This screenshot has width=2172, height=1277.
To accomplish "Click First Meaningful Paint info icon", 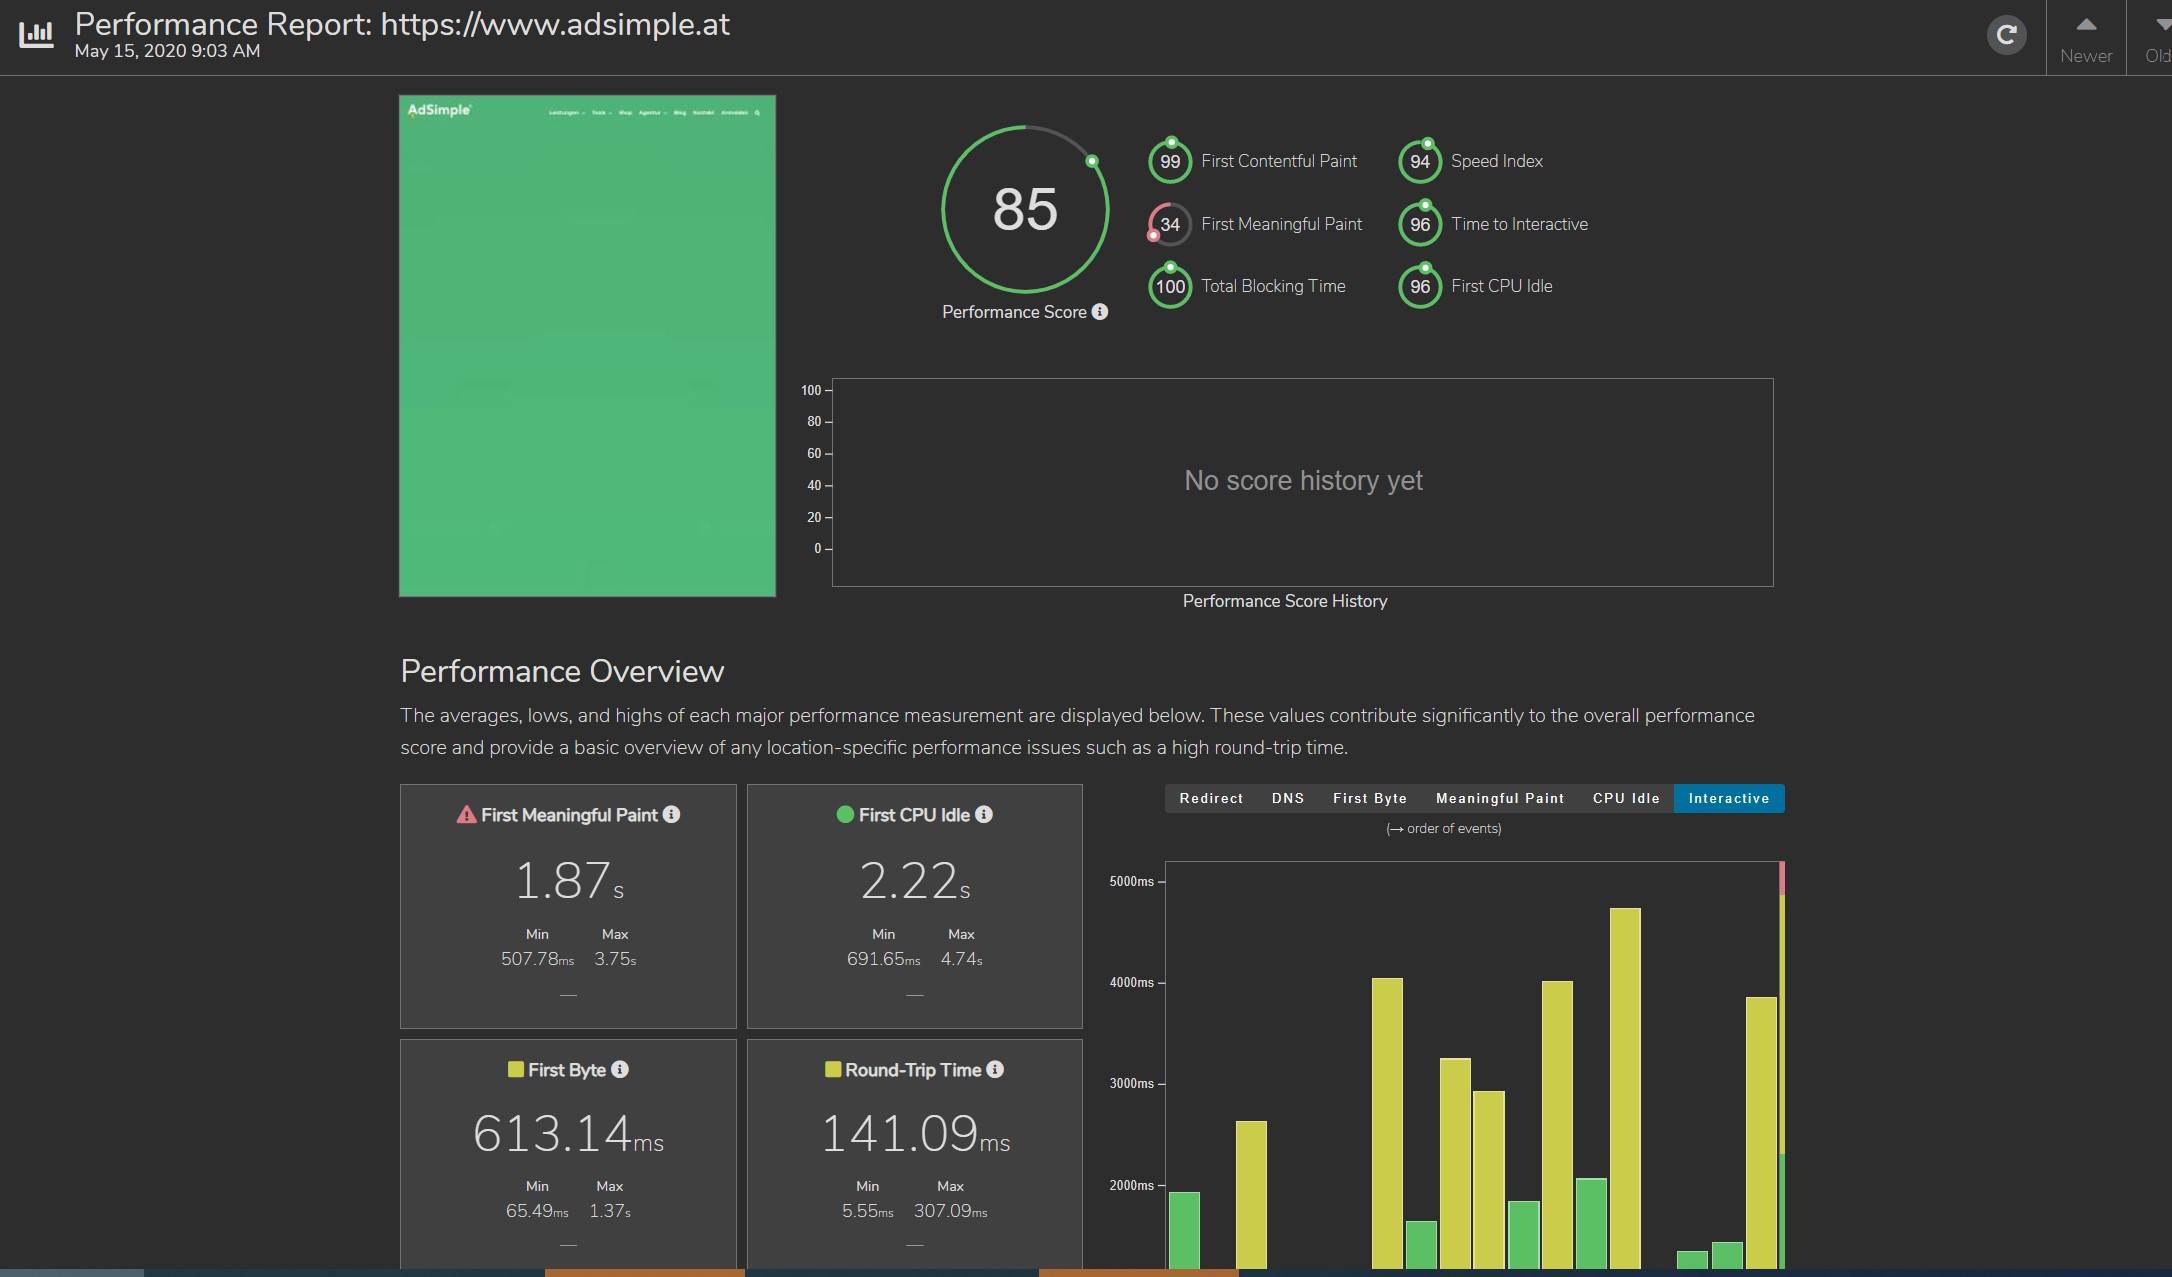I will [x=672, y=814].
